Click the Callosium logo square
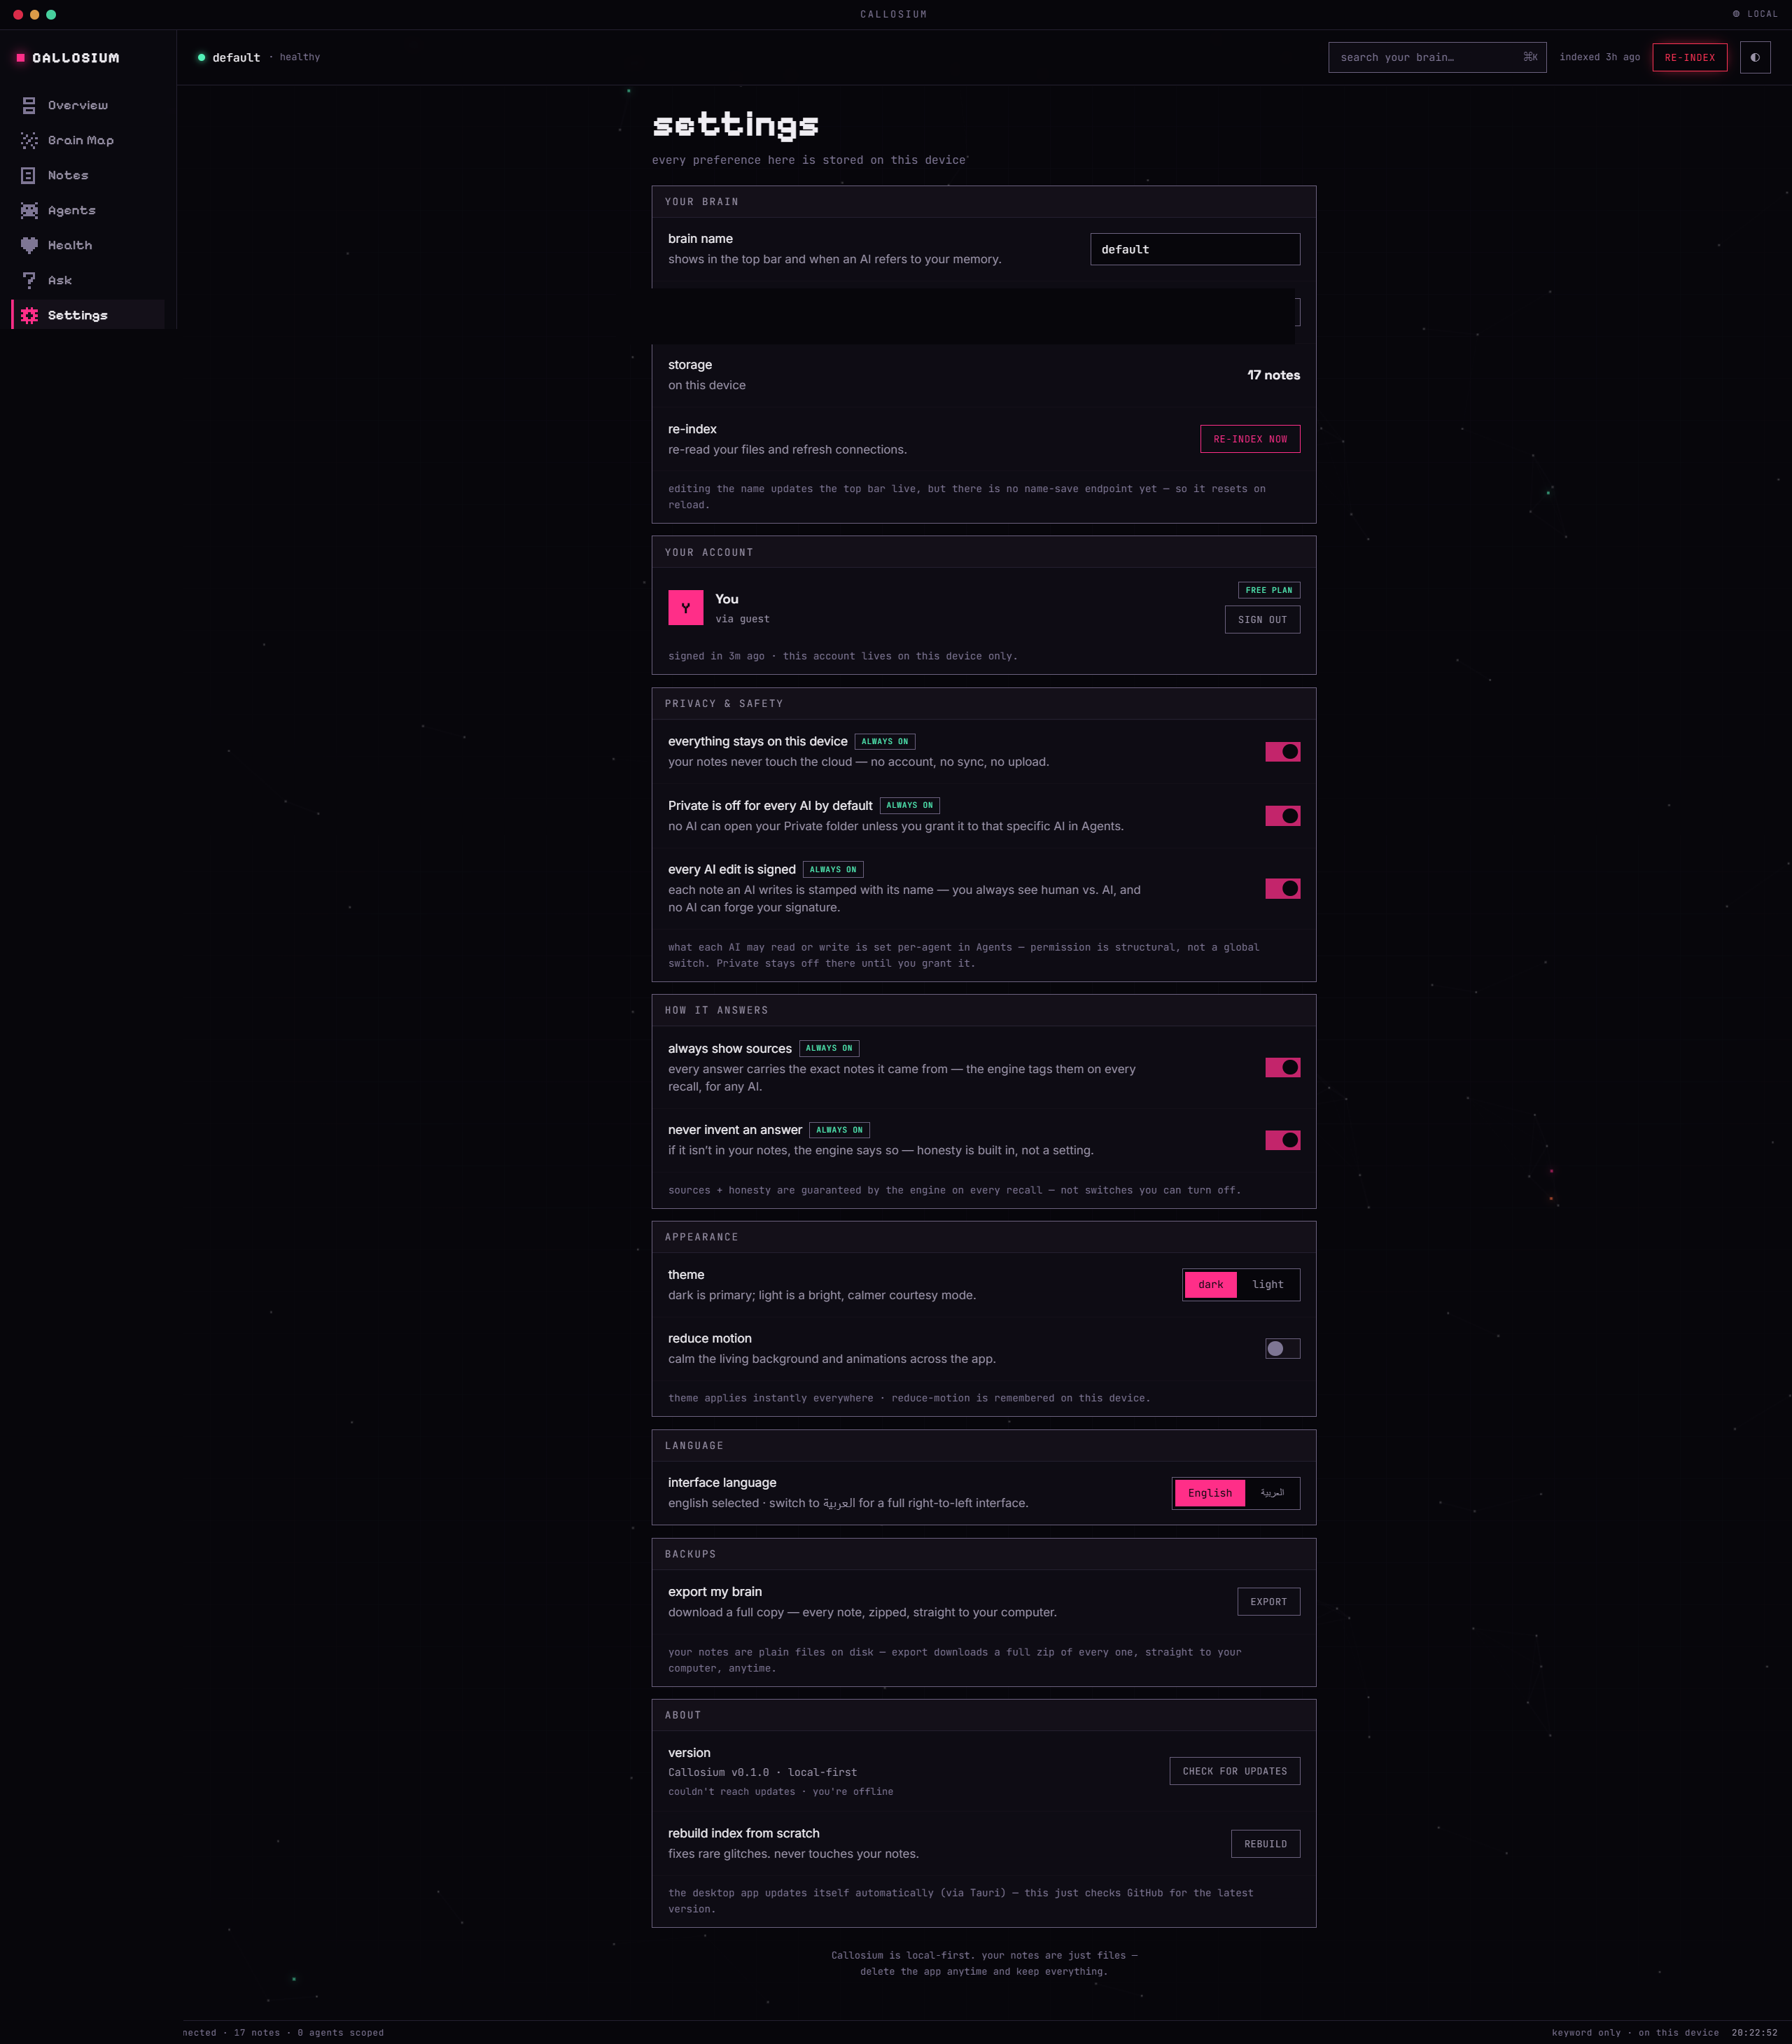Image resolution: width=1792 pixels, height=2044 pixels. pyautogui.click(x=20, y=58)
